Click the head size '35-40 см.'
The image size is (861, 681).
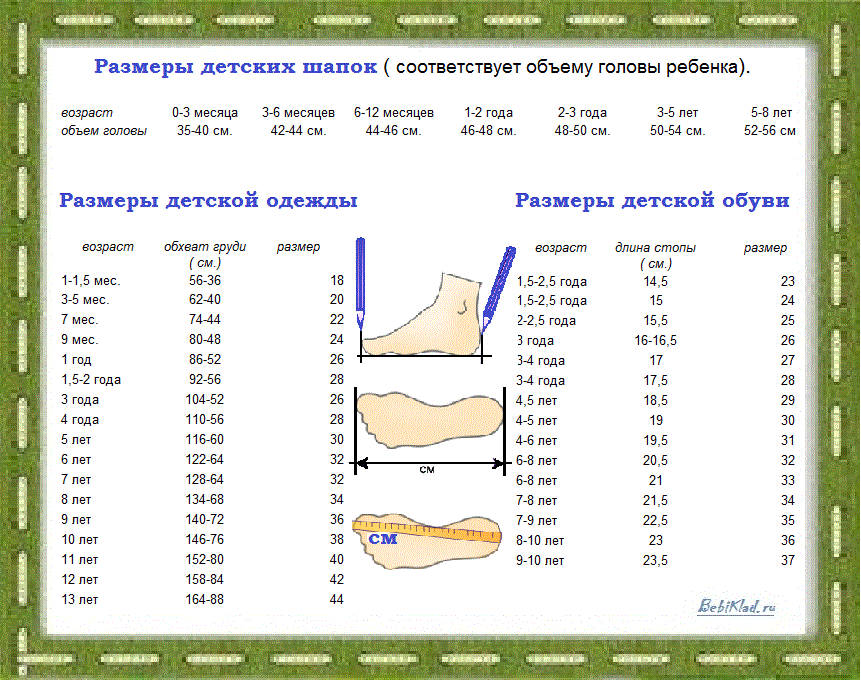(205, 131)
